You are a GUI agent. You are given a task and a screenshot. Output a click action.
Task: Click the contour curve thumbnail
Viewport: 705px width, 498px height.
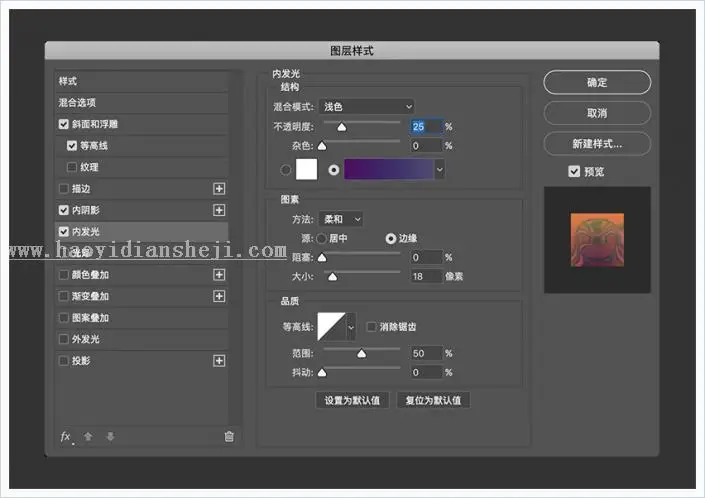click(x=331, y=327)
